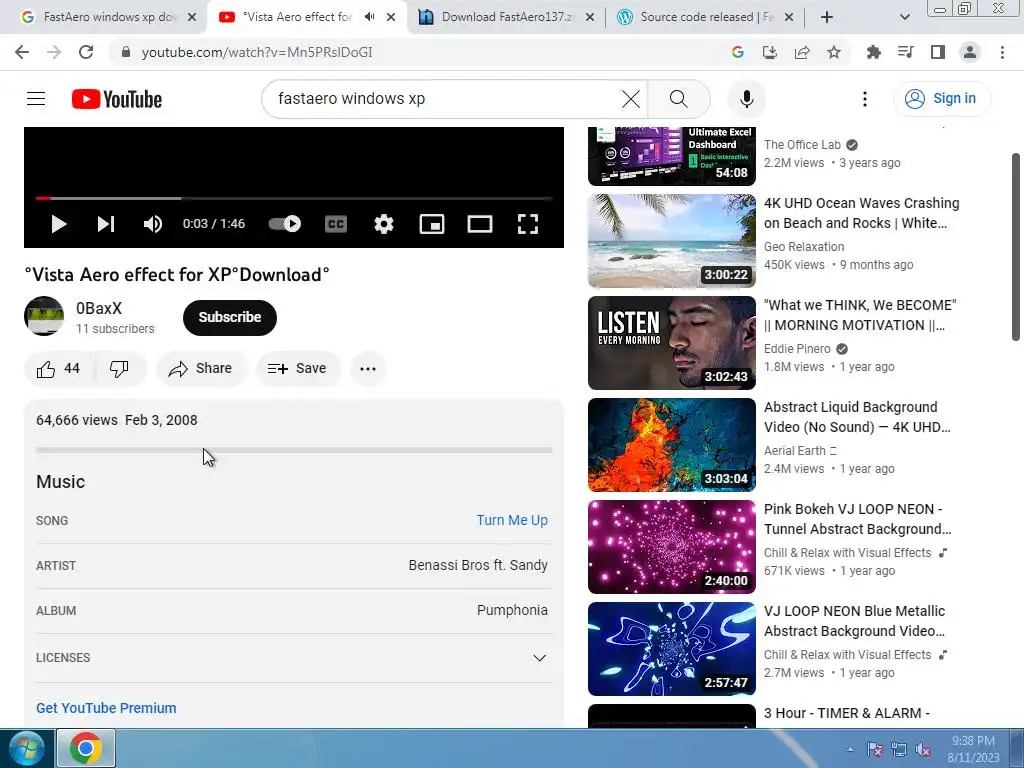This screenshot has height=768, width=1024.
Task: Click the Sign in button
Action: tap(942, 99)
